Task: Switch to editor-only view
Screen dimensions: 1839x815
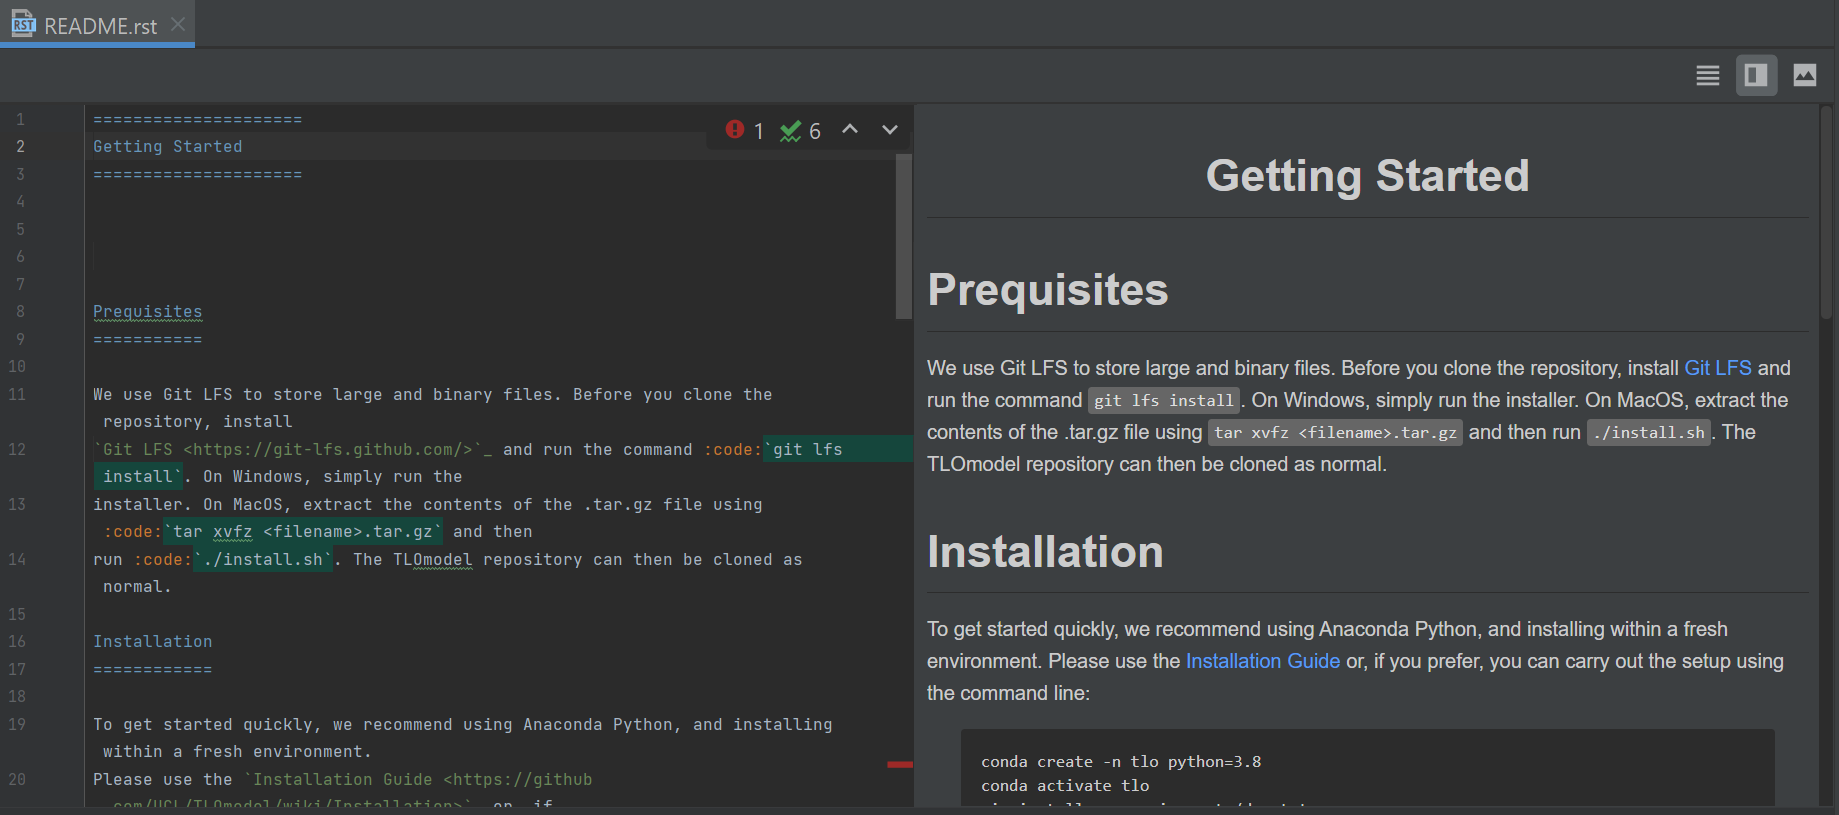Action: [x=1708, y=76]
